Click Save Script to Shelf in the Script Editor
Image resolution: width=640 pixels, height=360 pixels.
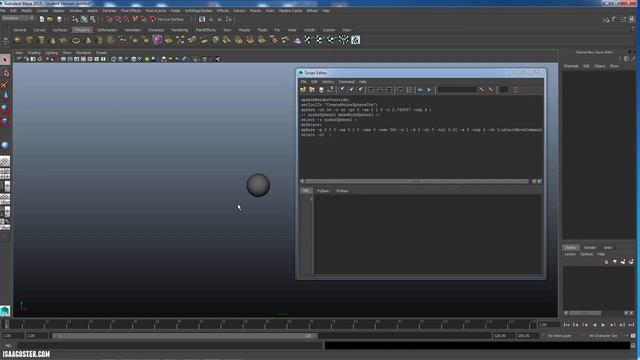coord(331,90)
